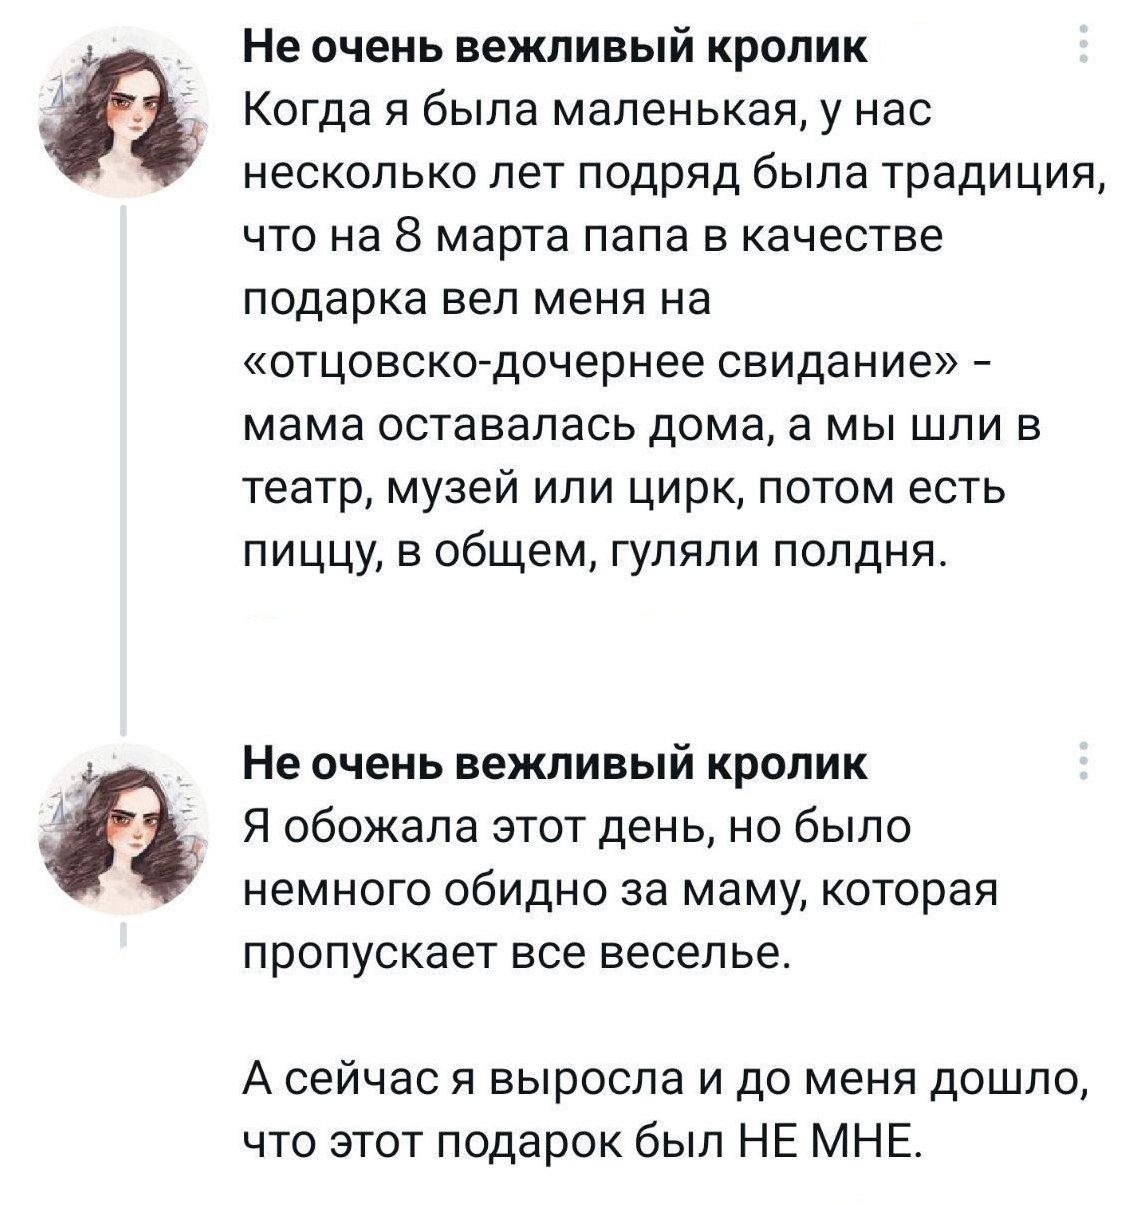Click the paragraph «А сейчас я выросла»

click(x=664, y=1080)
